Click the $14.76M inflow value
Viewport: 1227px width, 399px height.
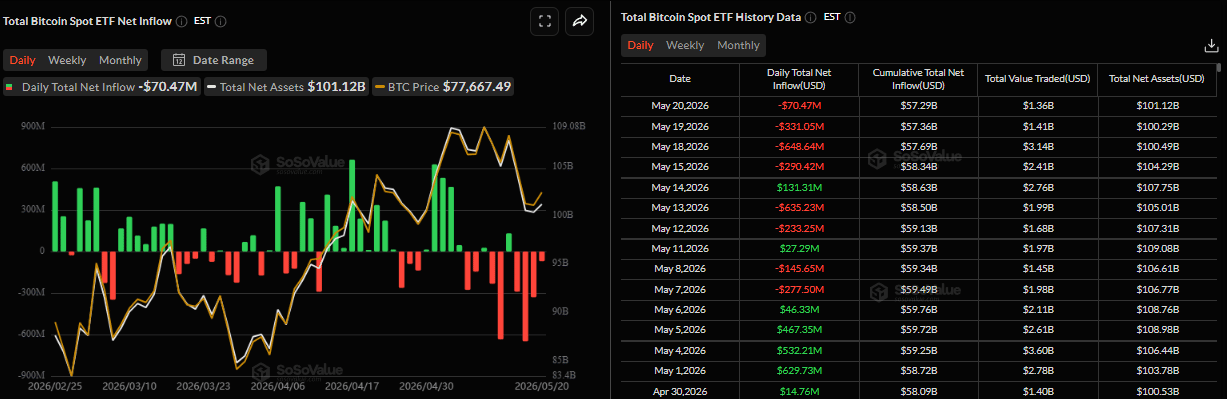(x=799, y=391)
